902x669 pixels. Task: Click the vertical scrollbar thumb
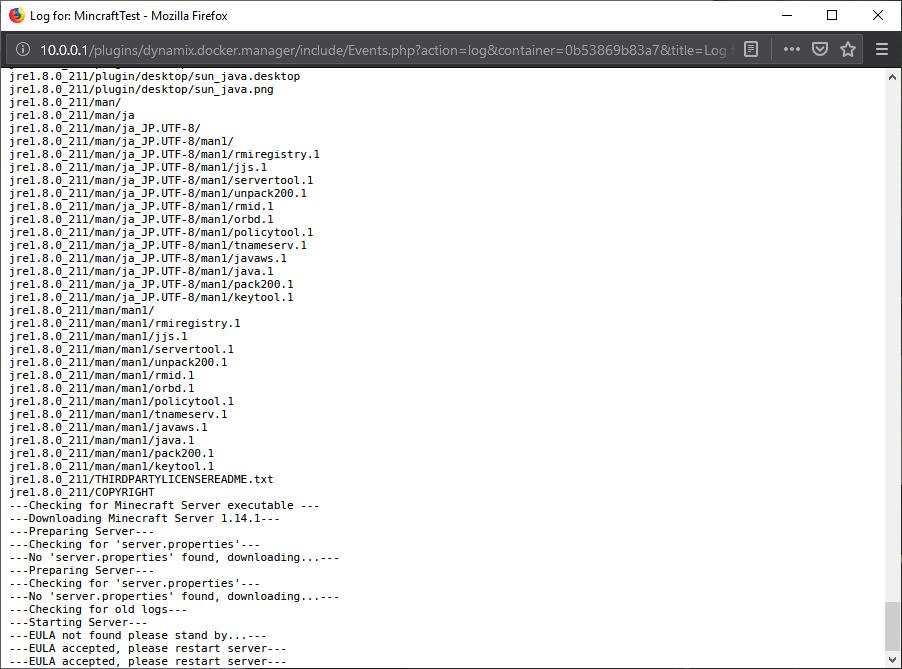pyautogui.click(x=892, y=626)
